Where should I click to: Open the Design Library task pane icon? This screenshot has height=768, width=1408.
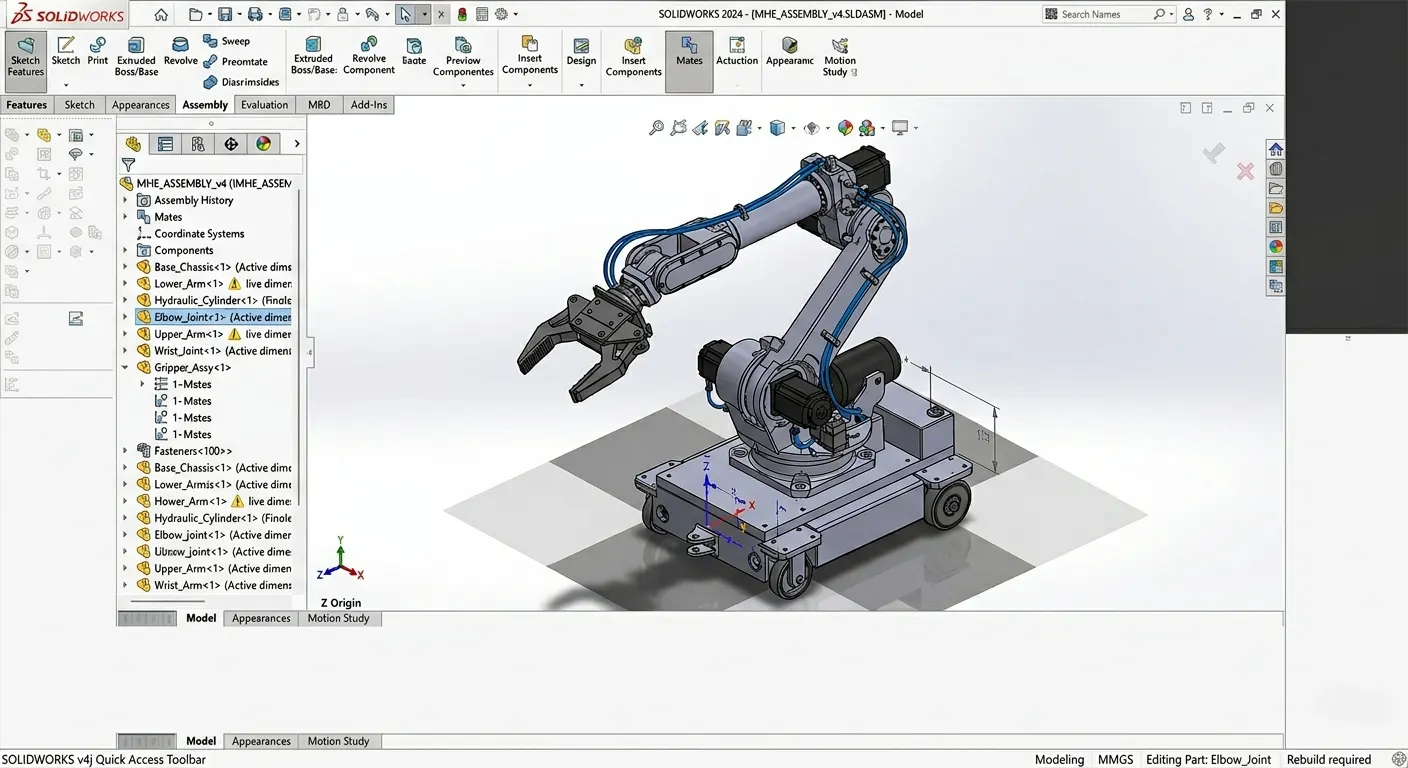click(x=1276, y=169)
